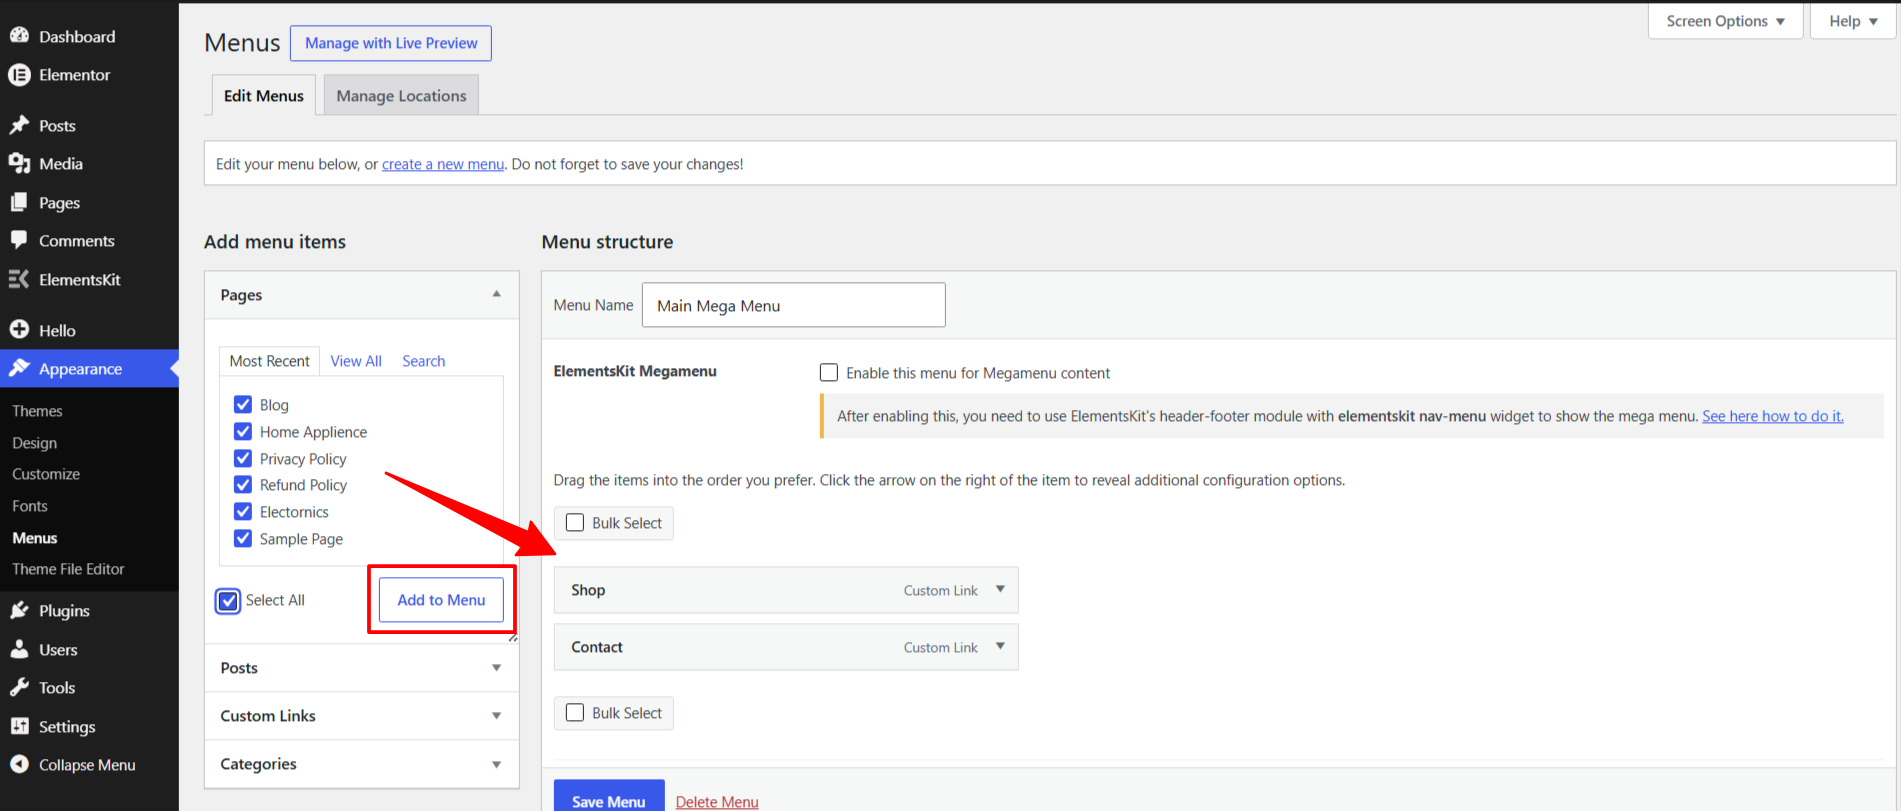Open the Design submenu item
Screen dimensions: 1901x811
[34, 443]
